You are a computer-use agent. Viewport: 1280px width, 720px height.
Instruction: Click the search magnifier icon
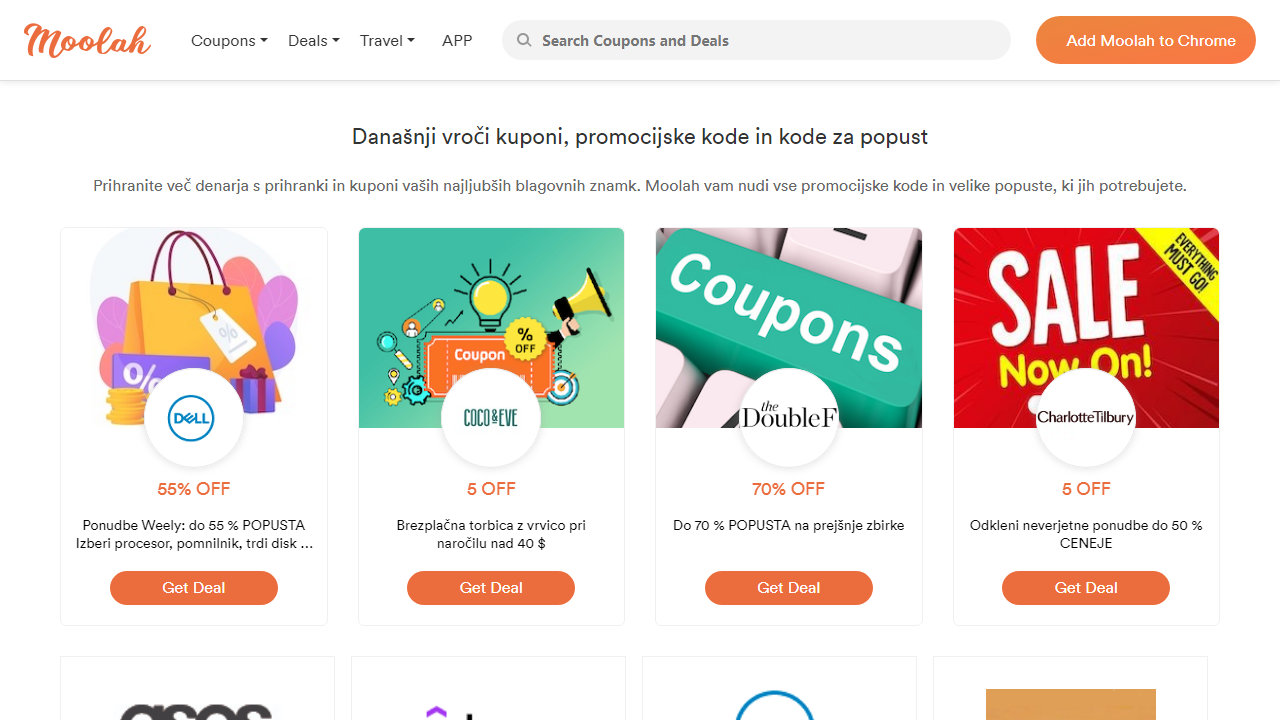[524, 40]
